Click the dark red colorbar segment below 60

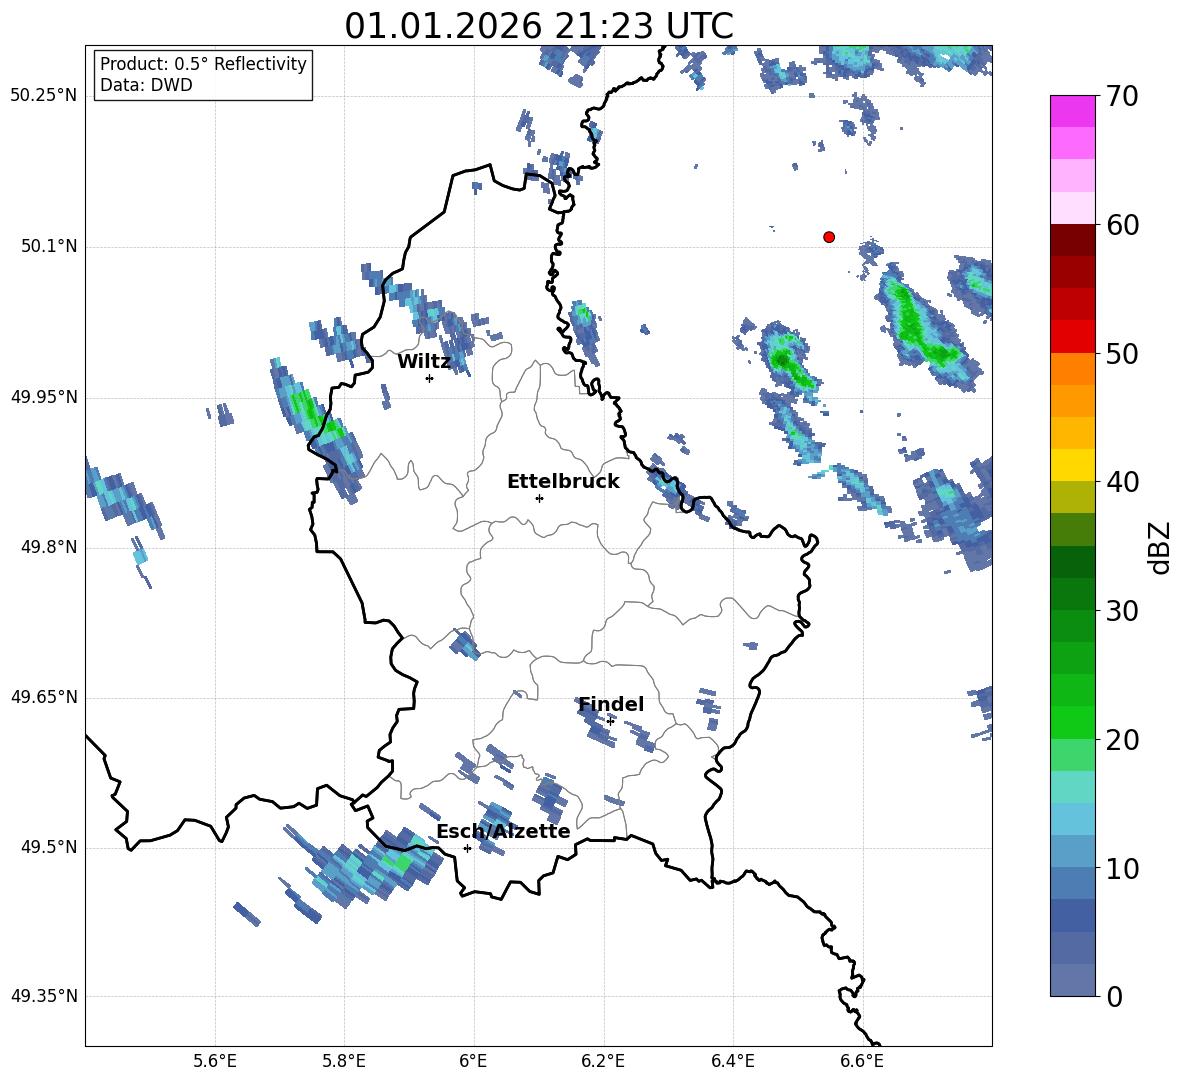(x=1072, y=241)
